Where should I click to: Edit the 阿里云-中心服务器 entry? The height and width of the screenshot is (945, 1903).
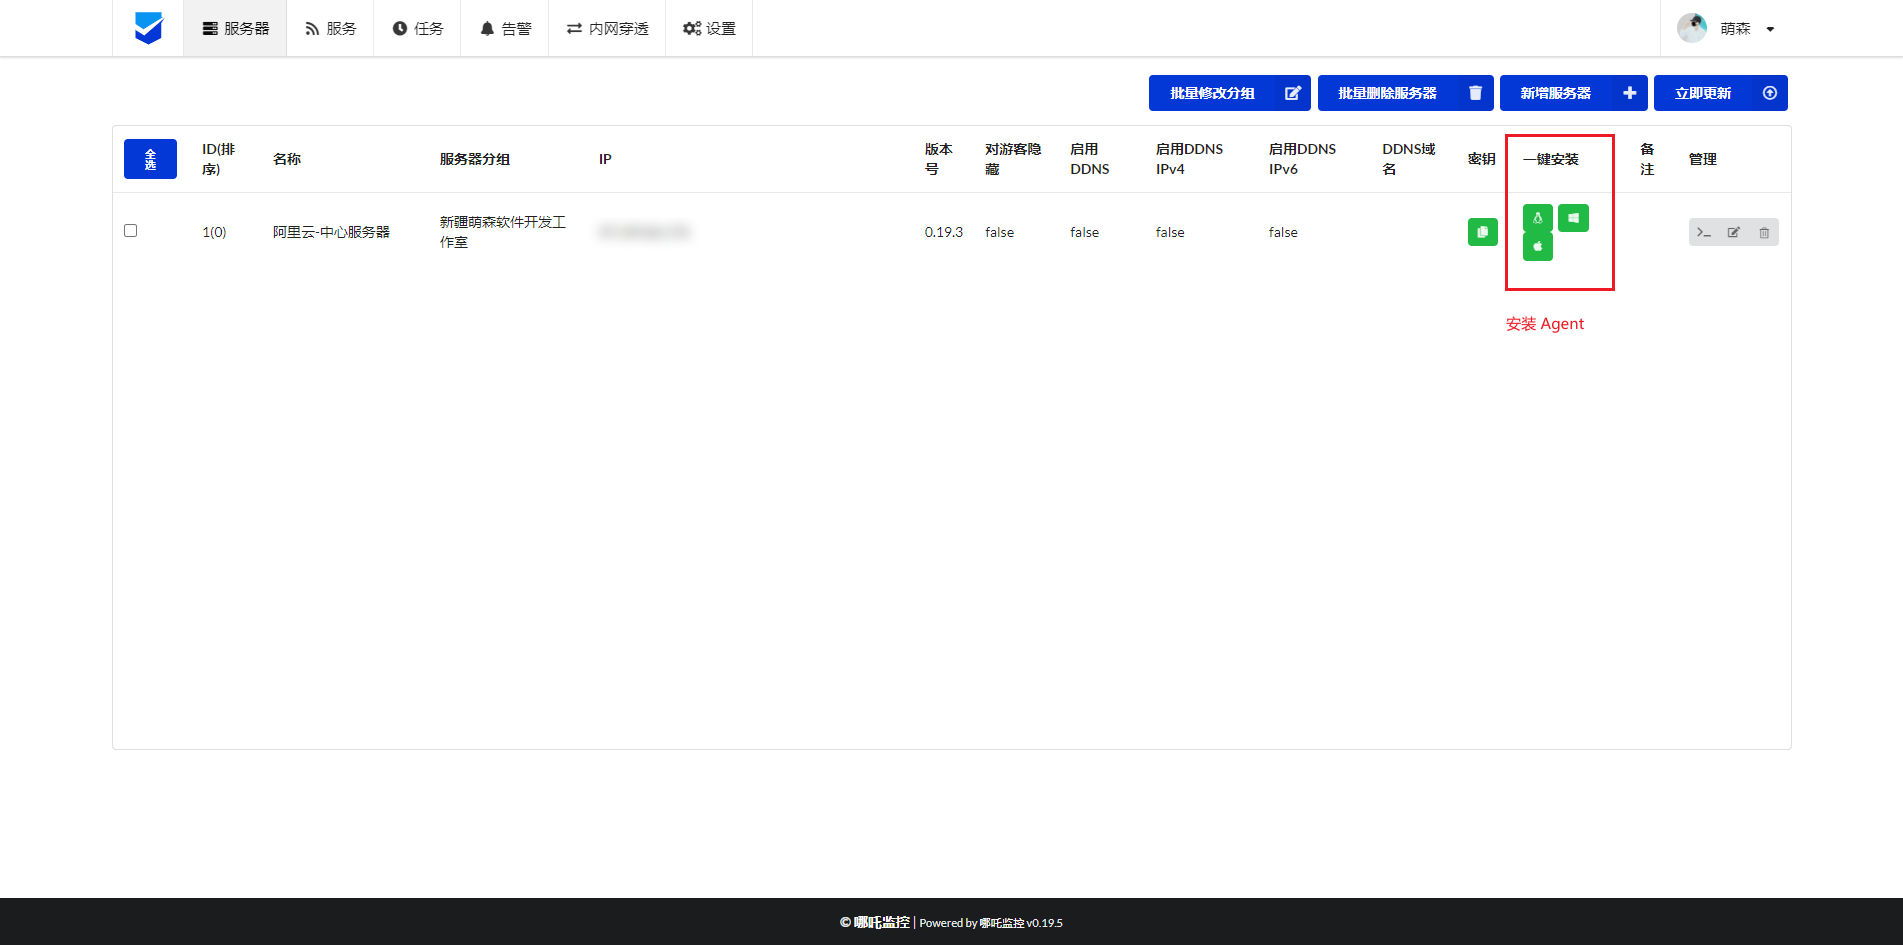coord(1734,232)
